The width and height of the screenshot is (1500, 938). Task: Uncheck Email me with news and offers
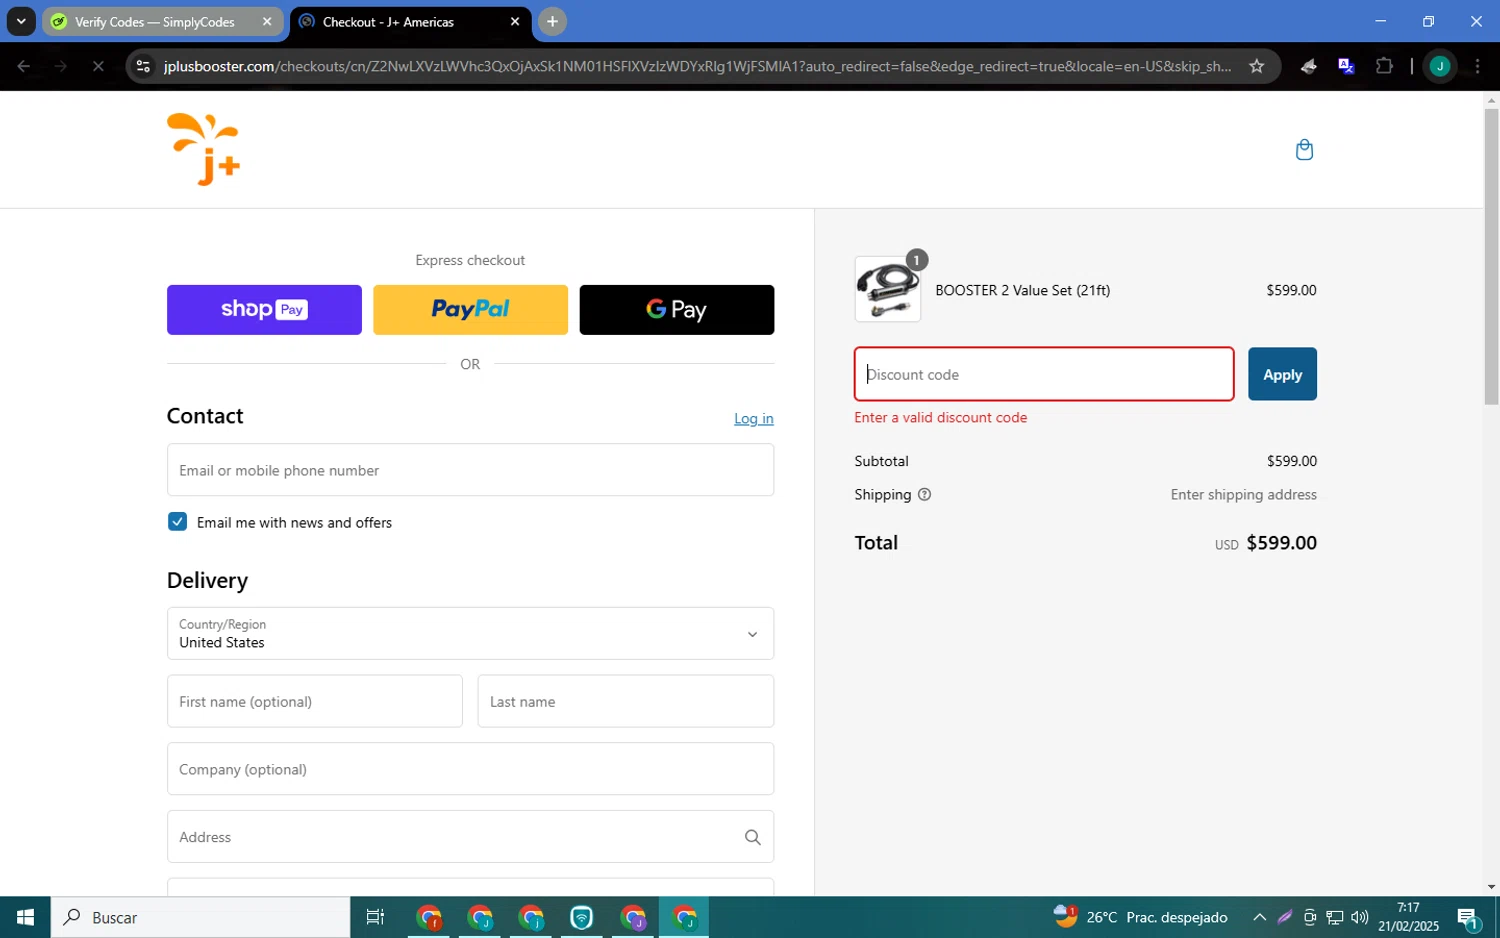[x=177, y=522]
